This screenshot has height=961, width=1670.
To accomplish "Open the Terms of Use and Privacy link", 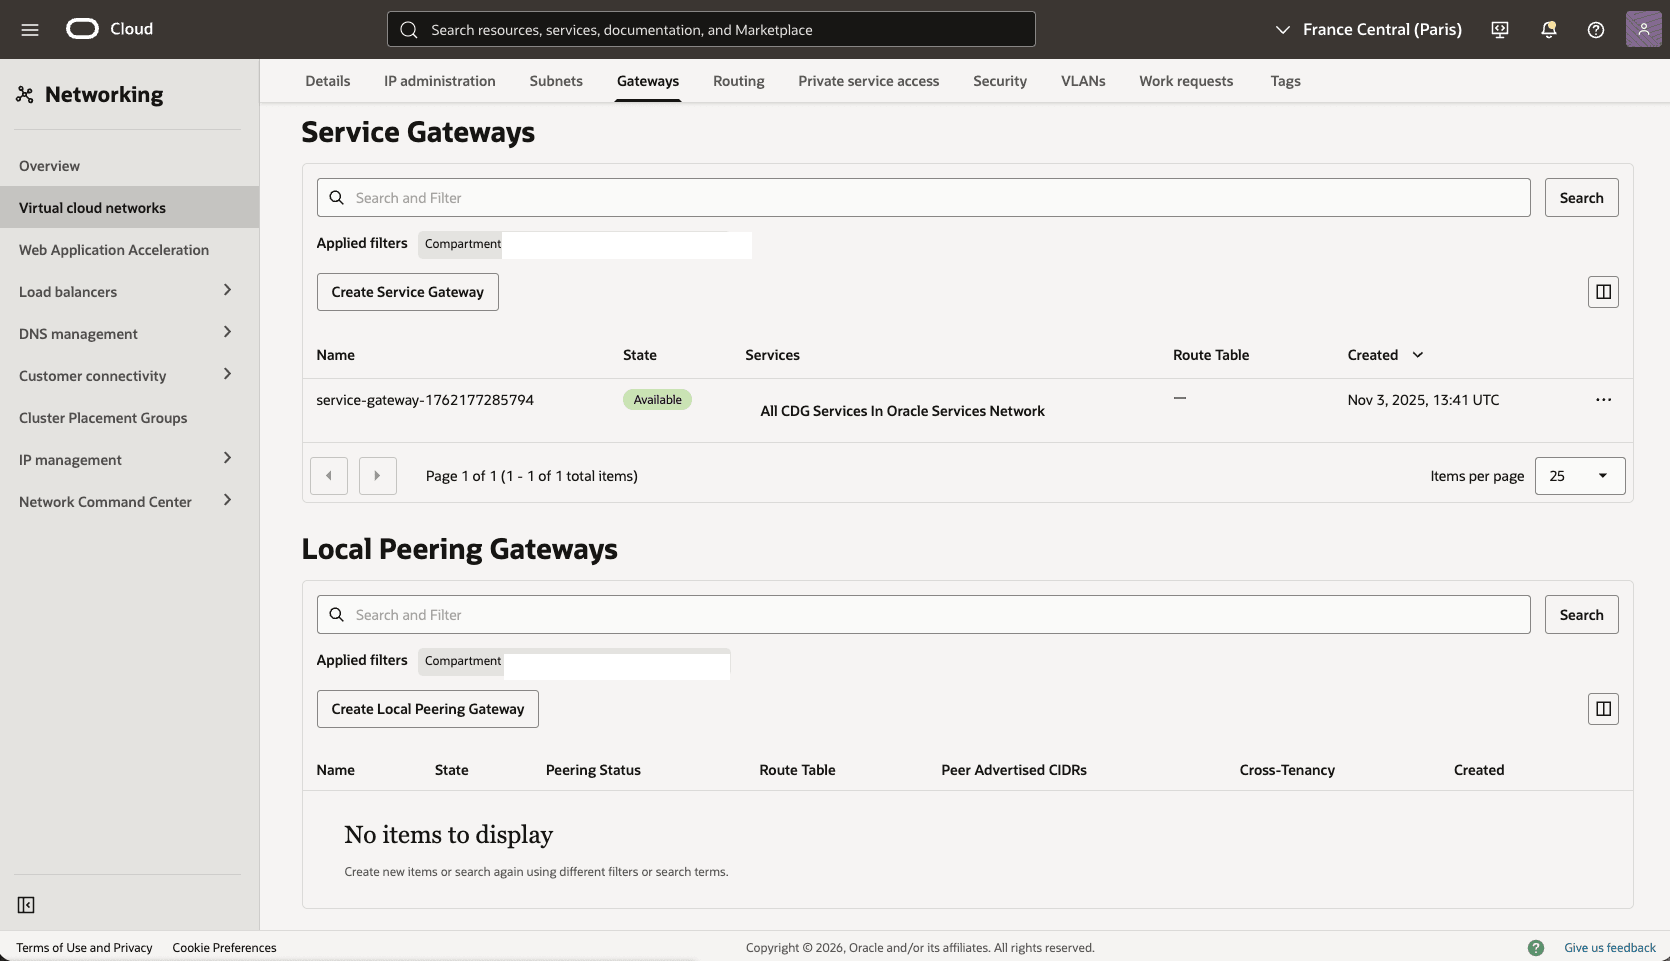I will (85, 947).
